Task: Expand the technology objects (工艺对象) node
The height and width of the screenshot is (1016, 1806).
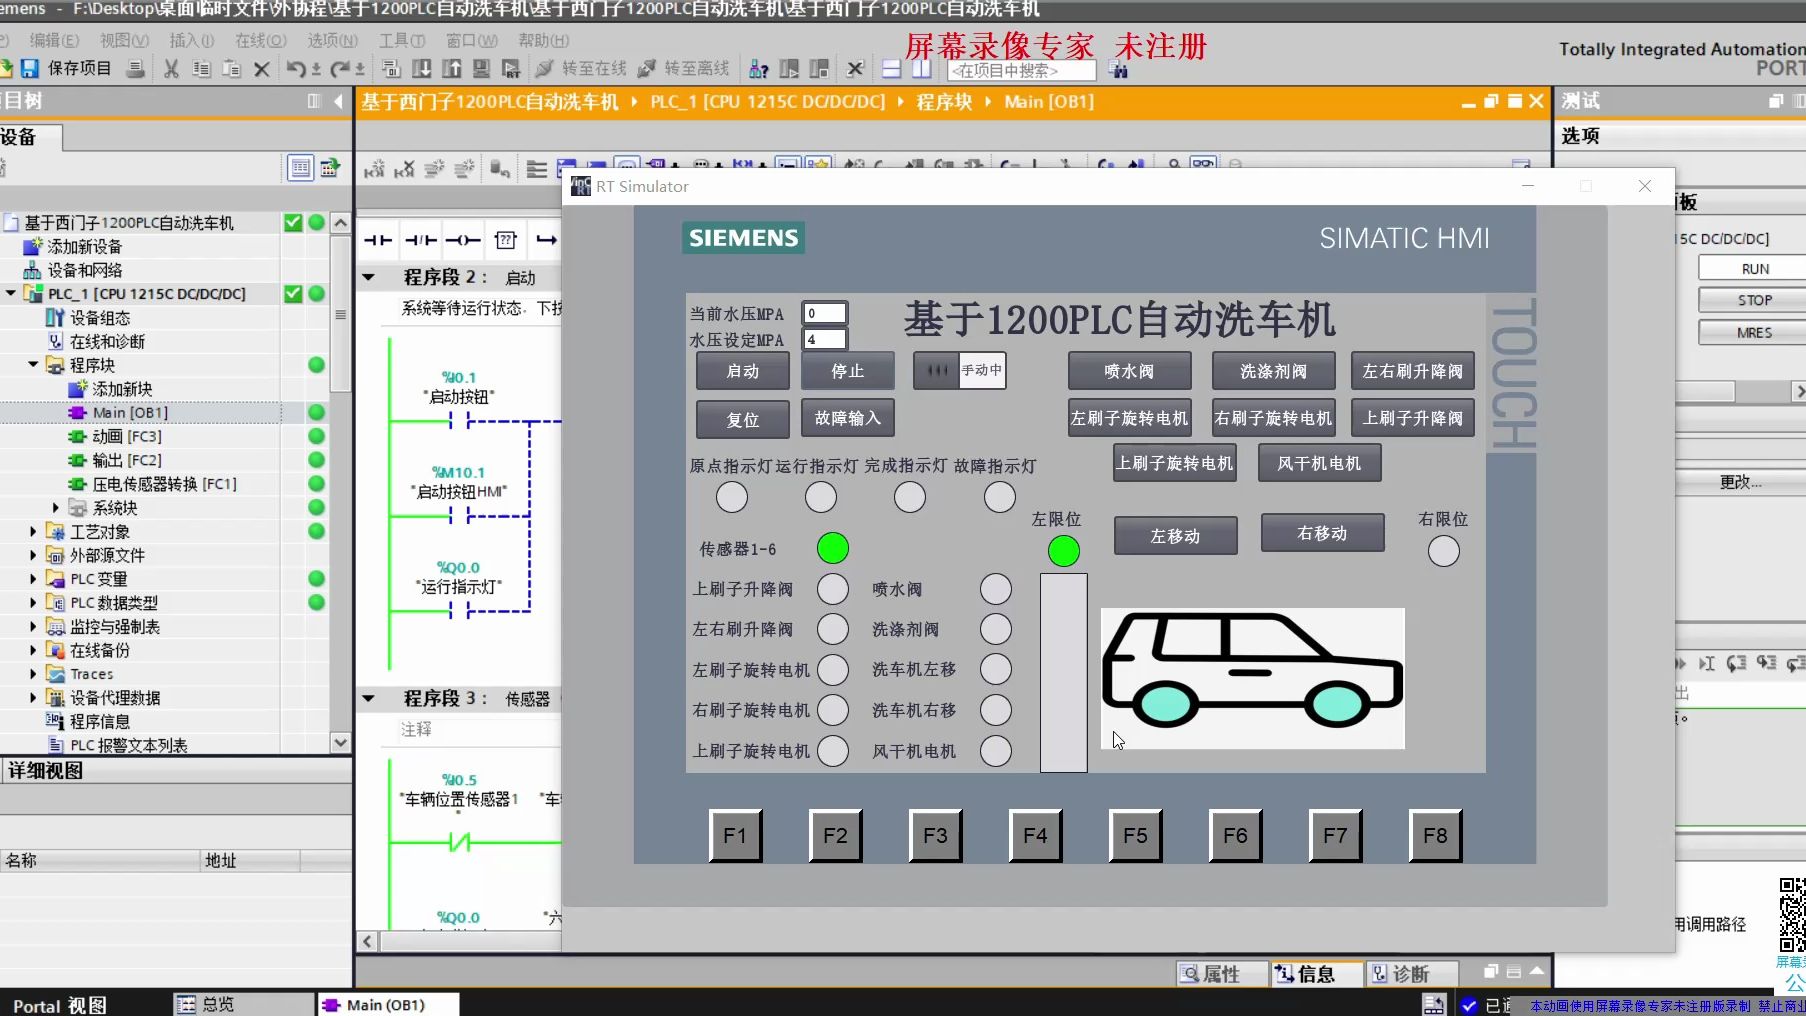Action: 33,532
